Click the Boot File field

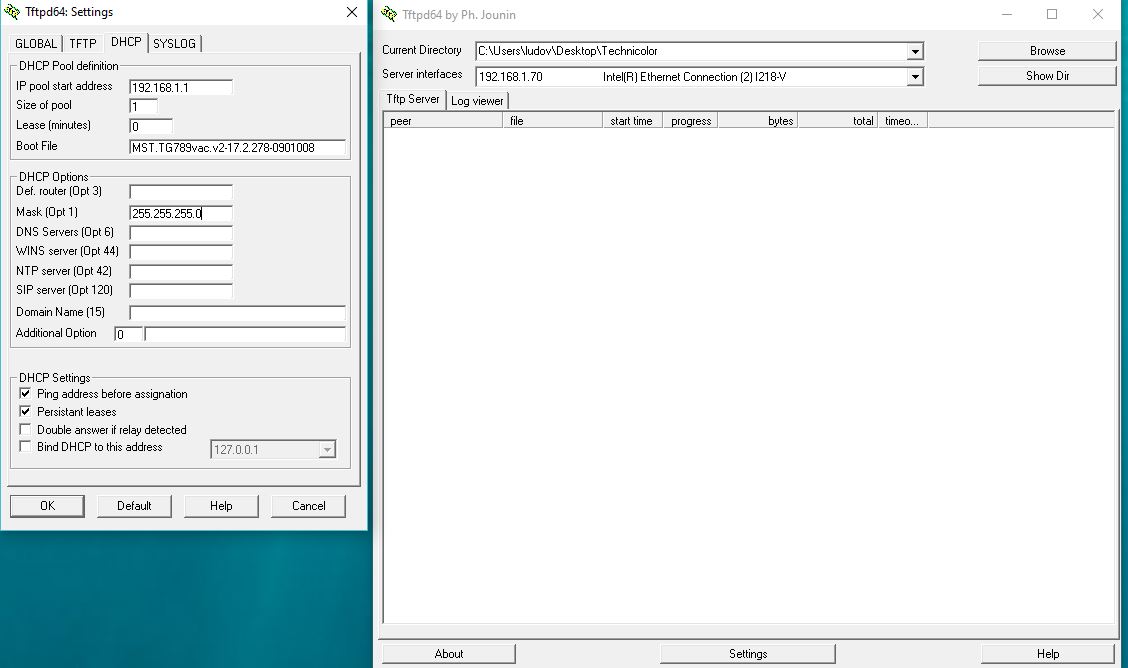(x=237, y=147)
